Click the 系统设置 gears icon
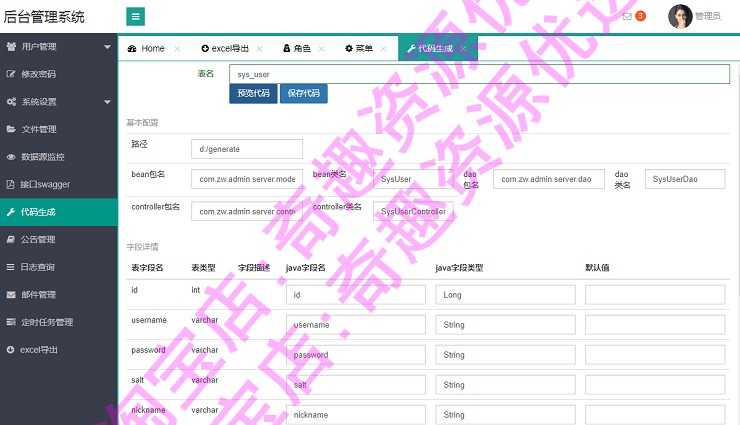This screenshot has width=740, height=425. (x=11, y=101)
